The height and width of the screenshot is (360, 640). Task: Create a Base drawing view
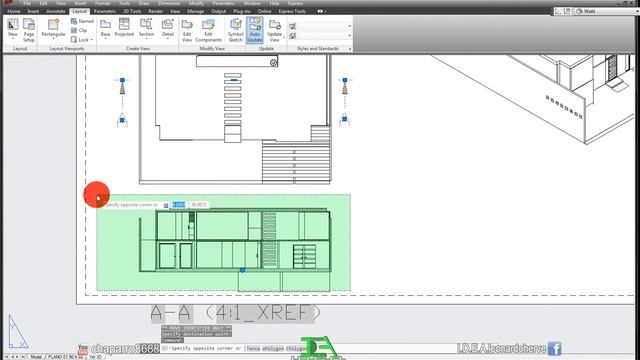point(105,28)
